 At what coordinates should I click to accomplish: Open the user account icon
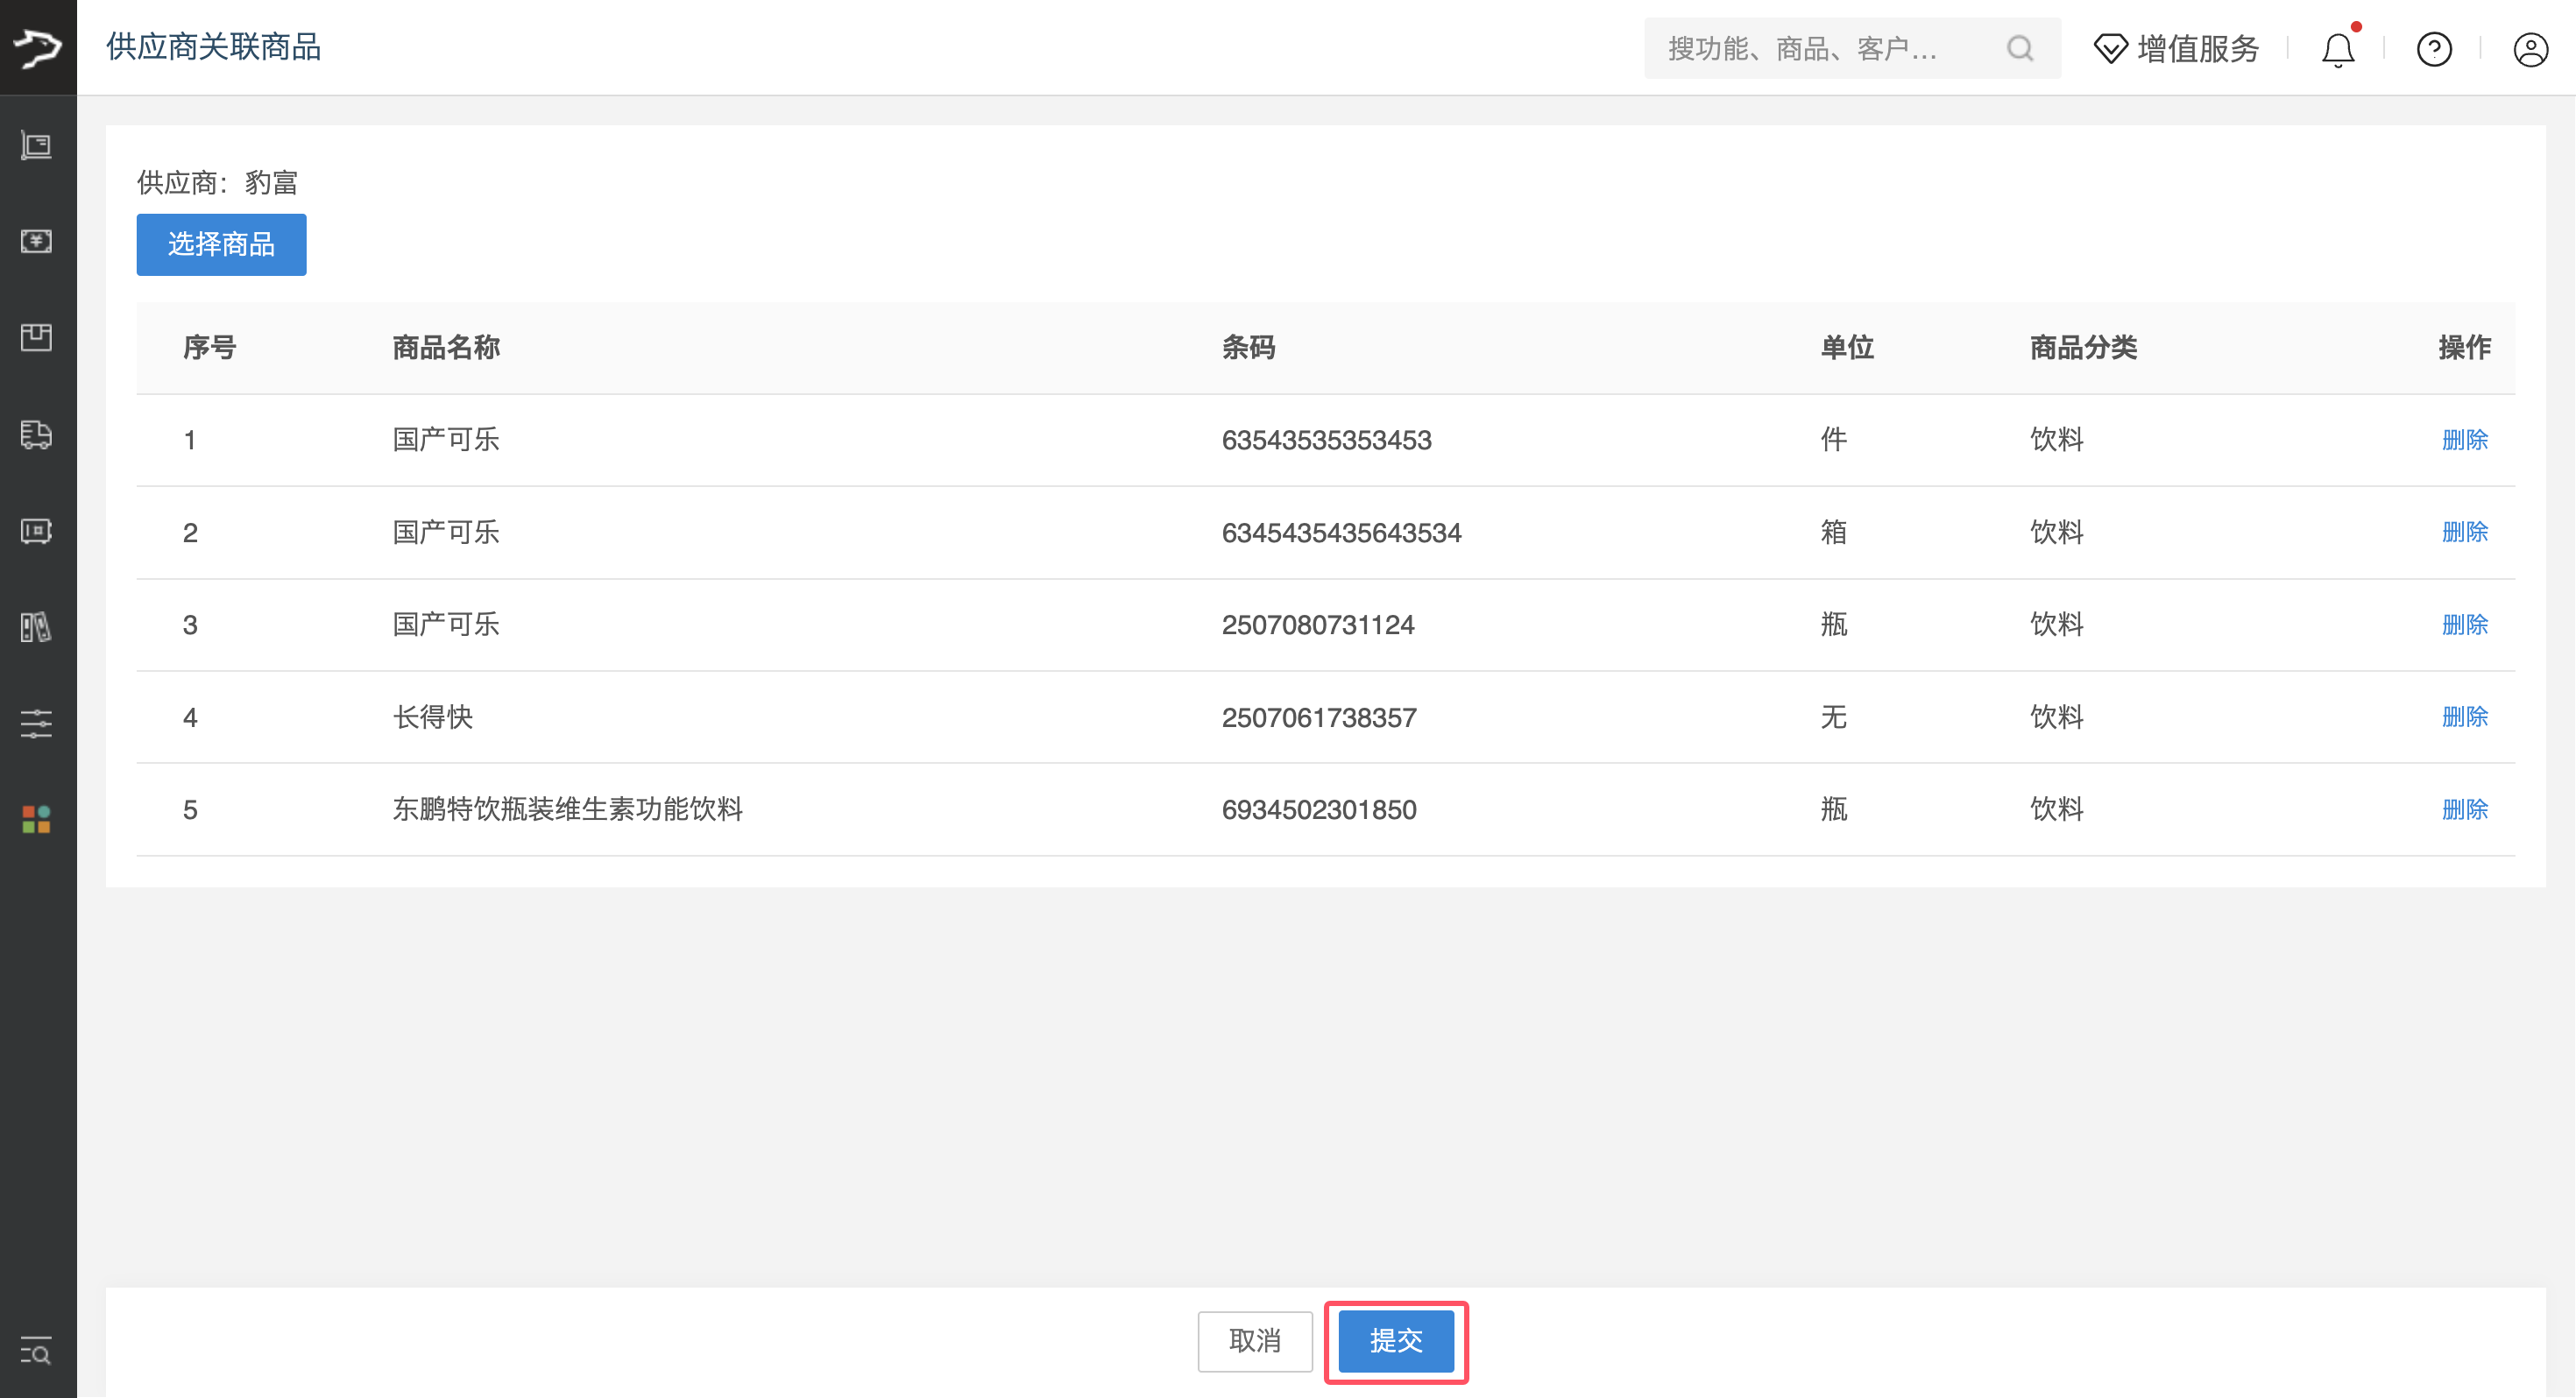[x=2531, y=48]
